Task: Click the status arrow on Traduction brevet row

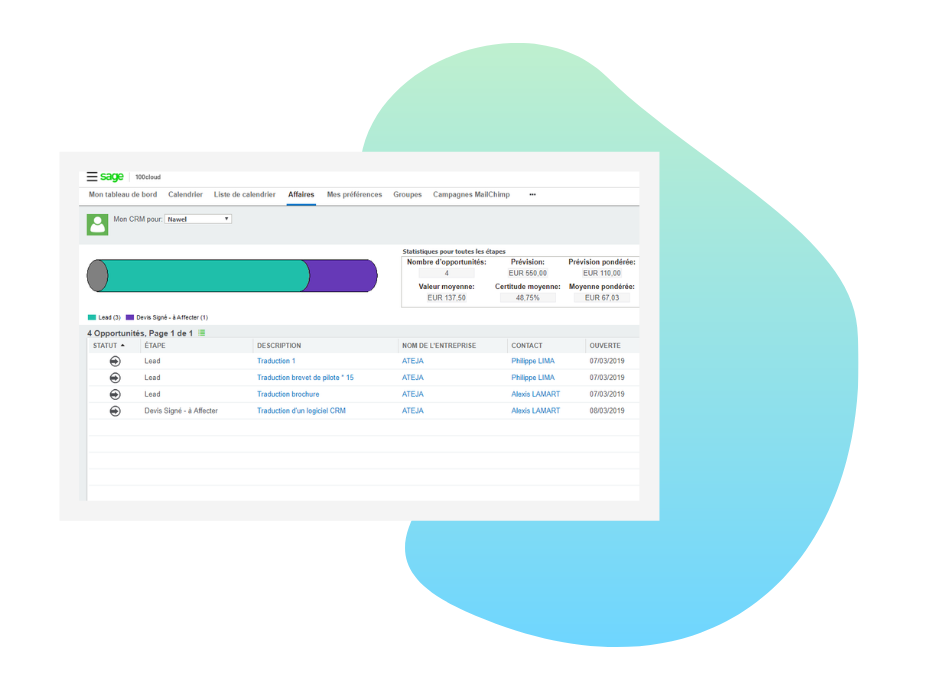Action: (114, 378)
